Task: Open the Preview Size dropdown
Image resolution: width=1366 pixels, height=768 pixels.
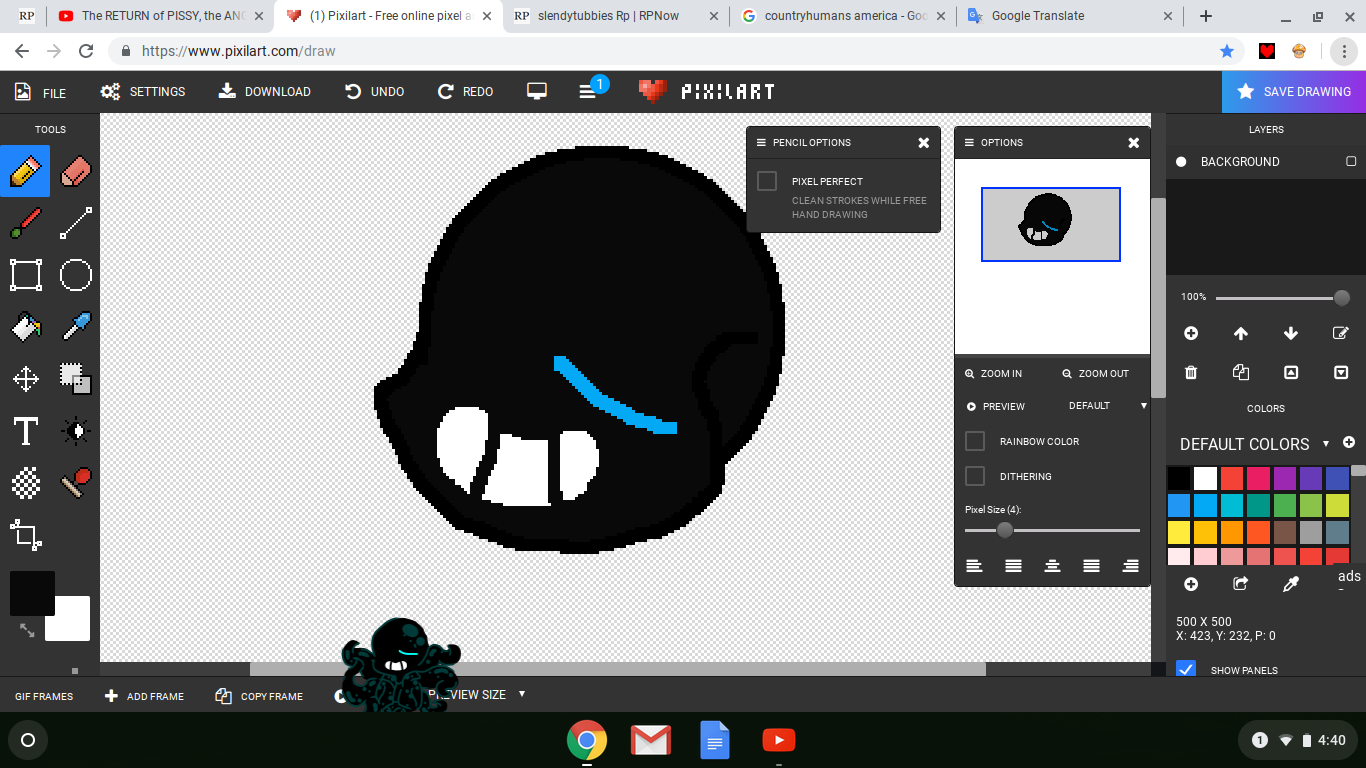Action: pyautogui.click(x=477, y=694)
